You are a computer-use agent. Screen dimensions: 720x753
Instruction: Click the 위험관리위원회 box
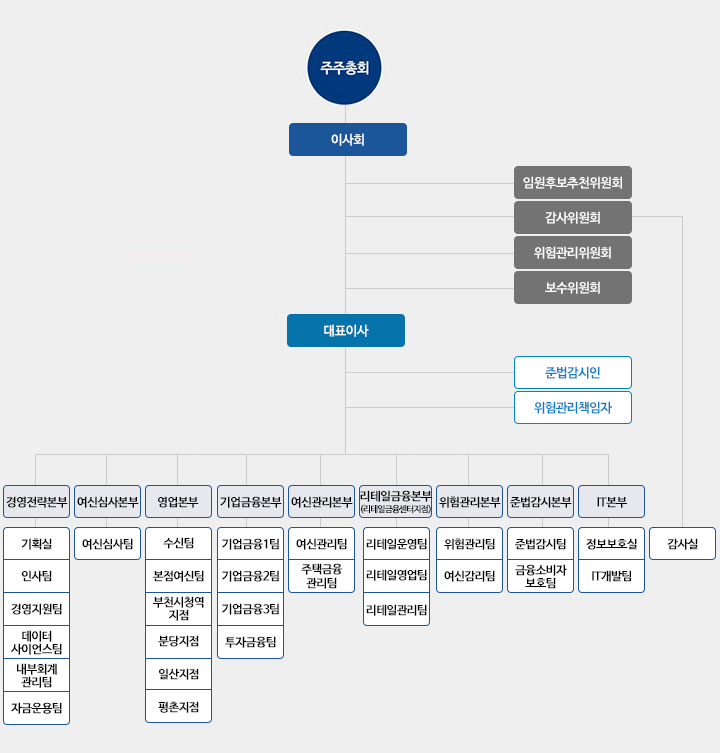[573, 253]
